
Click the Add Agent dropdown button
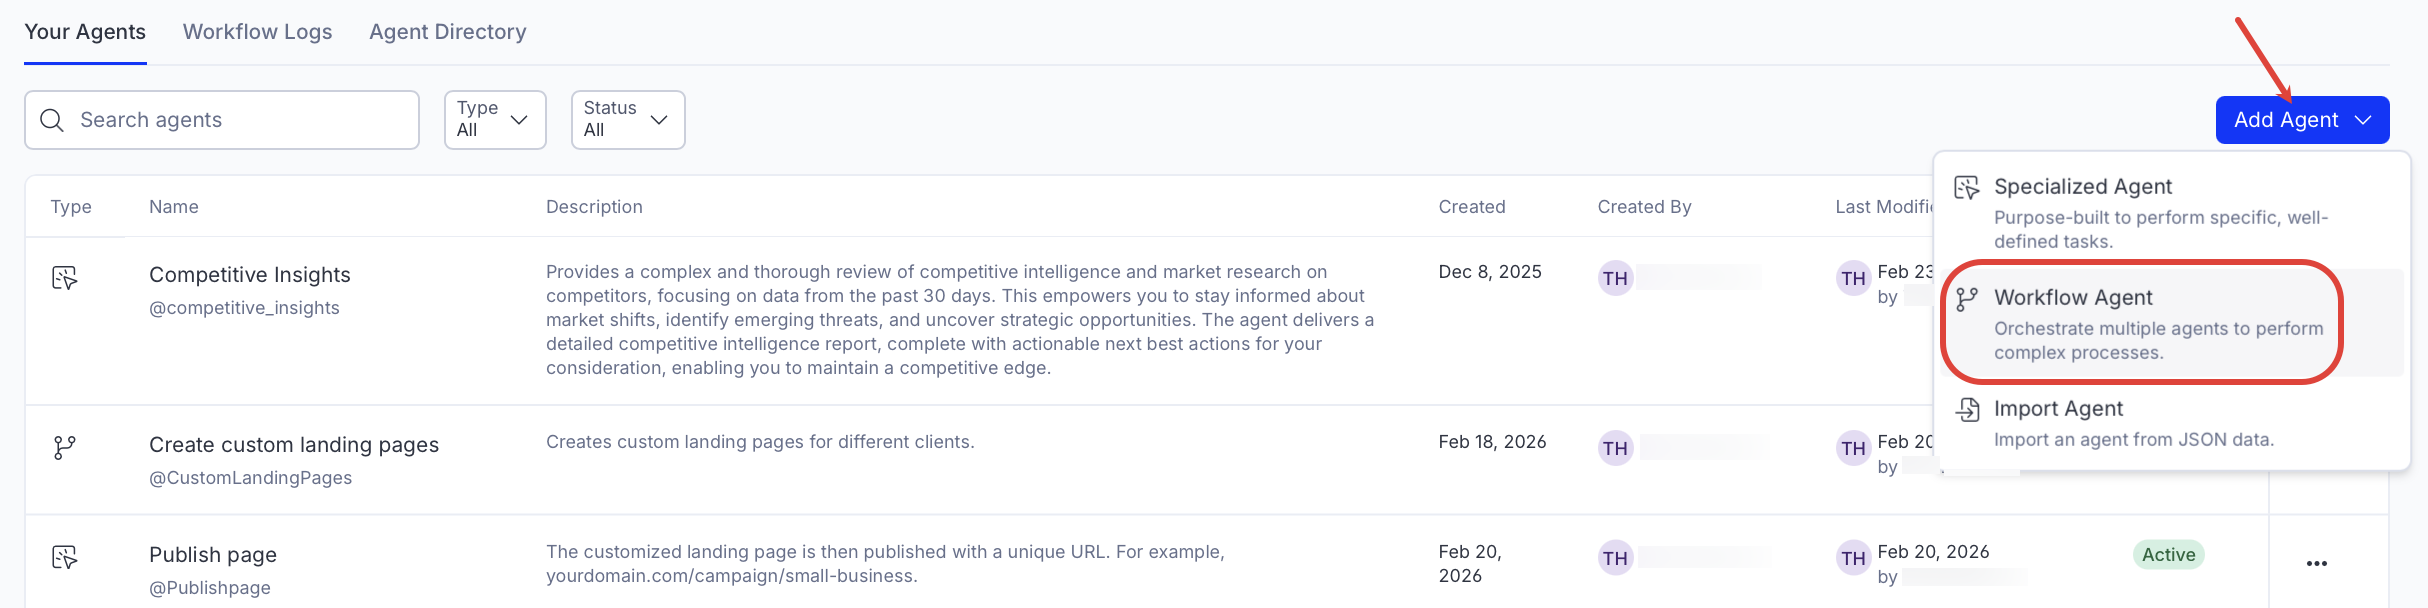click(2302, 120)
